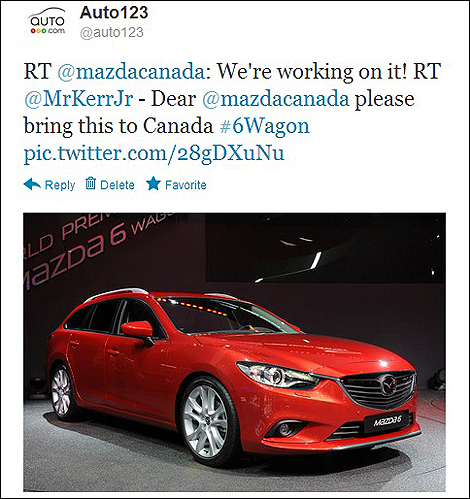Click the Delete text label
470x499 pixels.
click(117, 185)
